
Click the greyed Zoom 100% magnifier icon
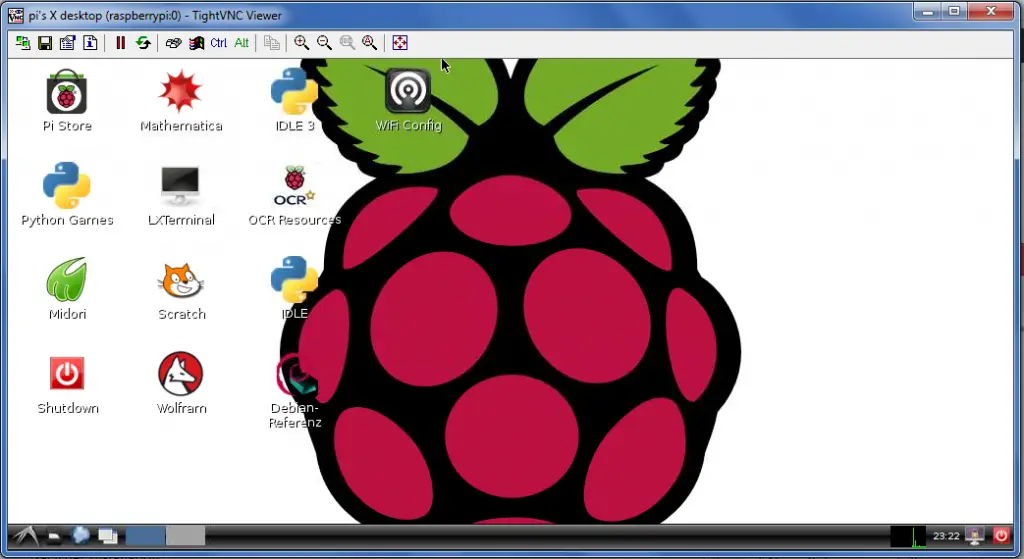[x=347, y=43]
